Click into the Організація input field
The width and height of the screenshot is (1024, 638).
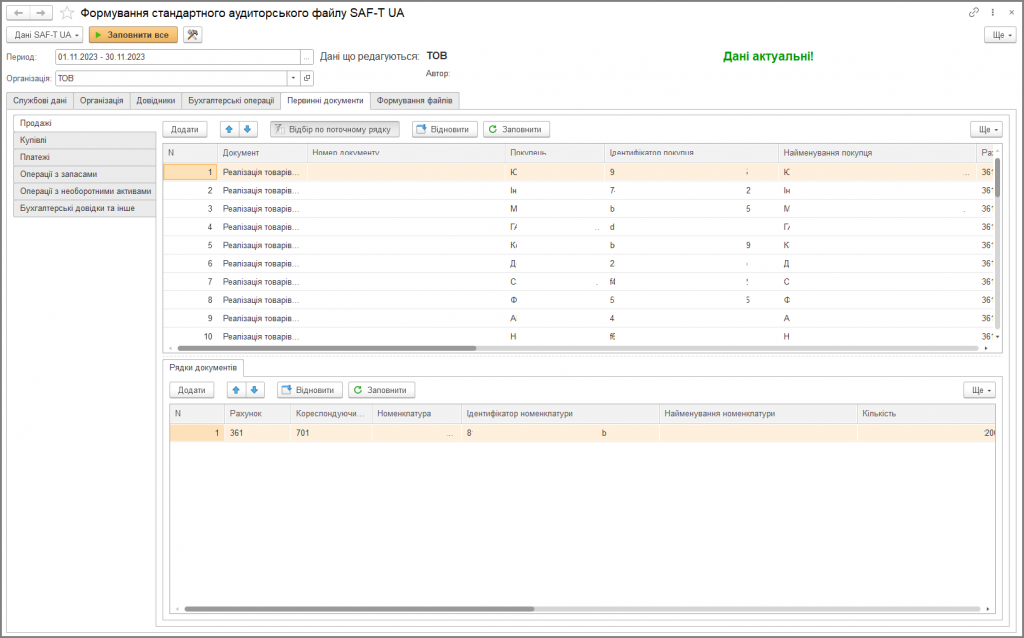pos(171,78)
